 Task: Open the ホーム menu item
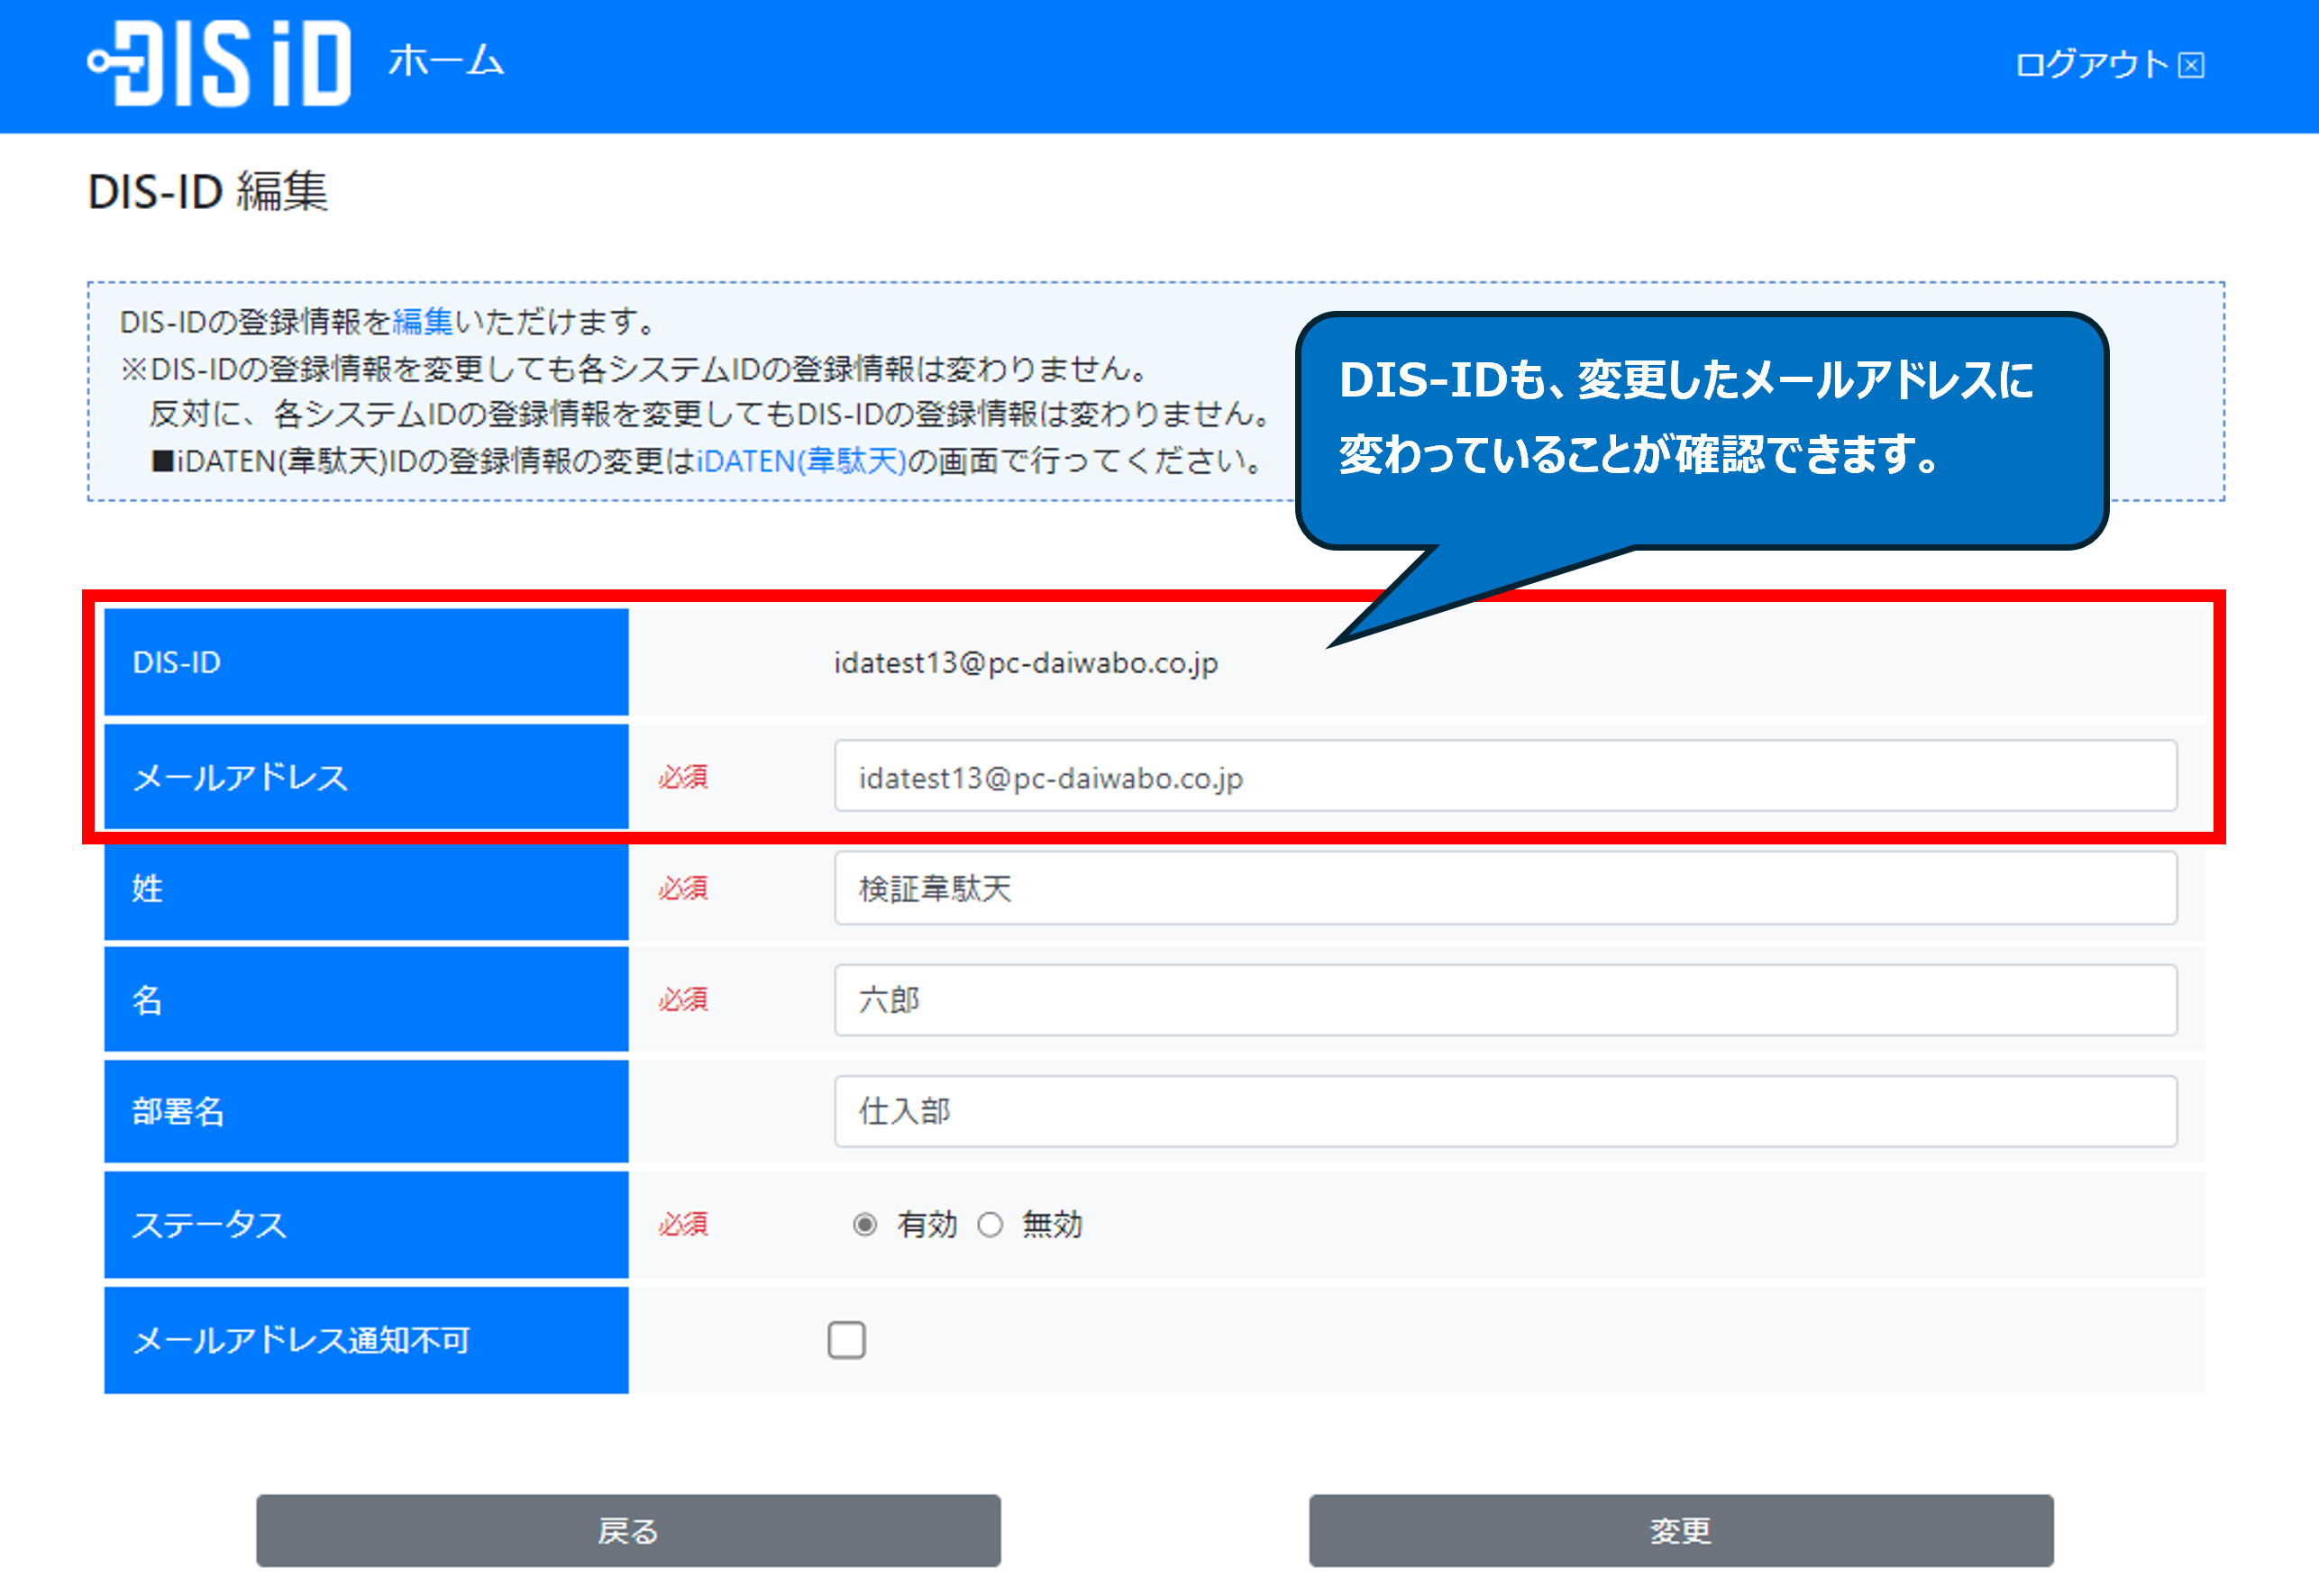[446, 62]
